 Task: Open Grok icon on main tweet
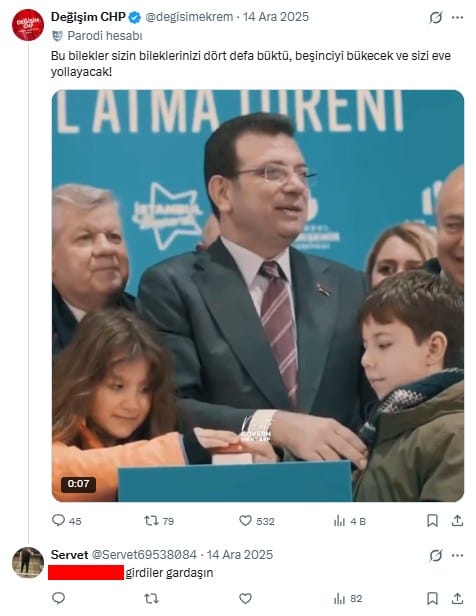pos(436,18)
